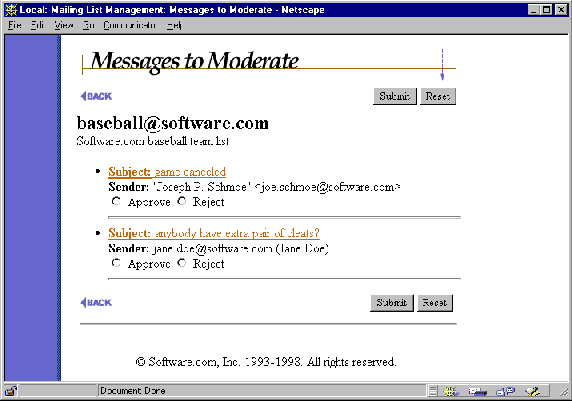This screenshot has width=572, height=401.
Task: Close the Netscape window
Action: [x=561, y=10]
